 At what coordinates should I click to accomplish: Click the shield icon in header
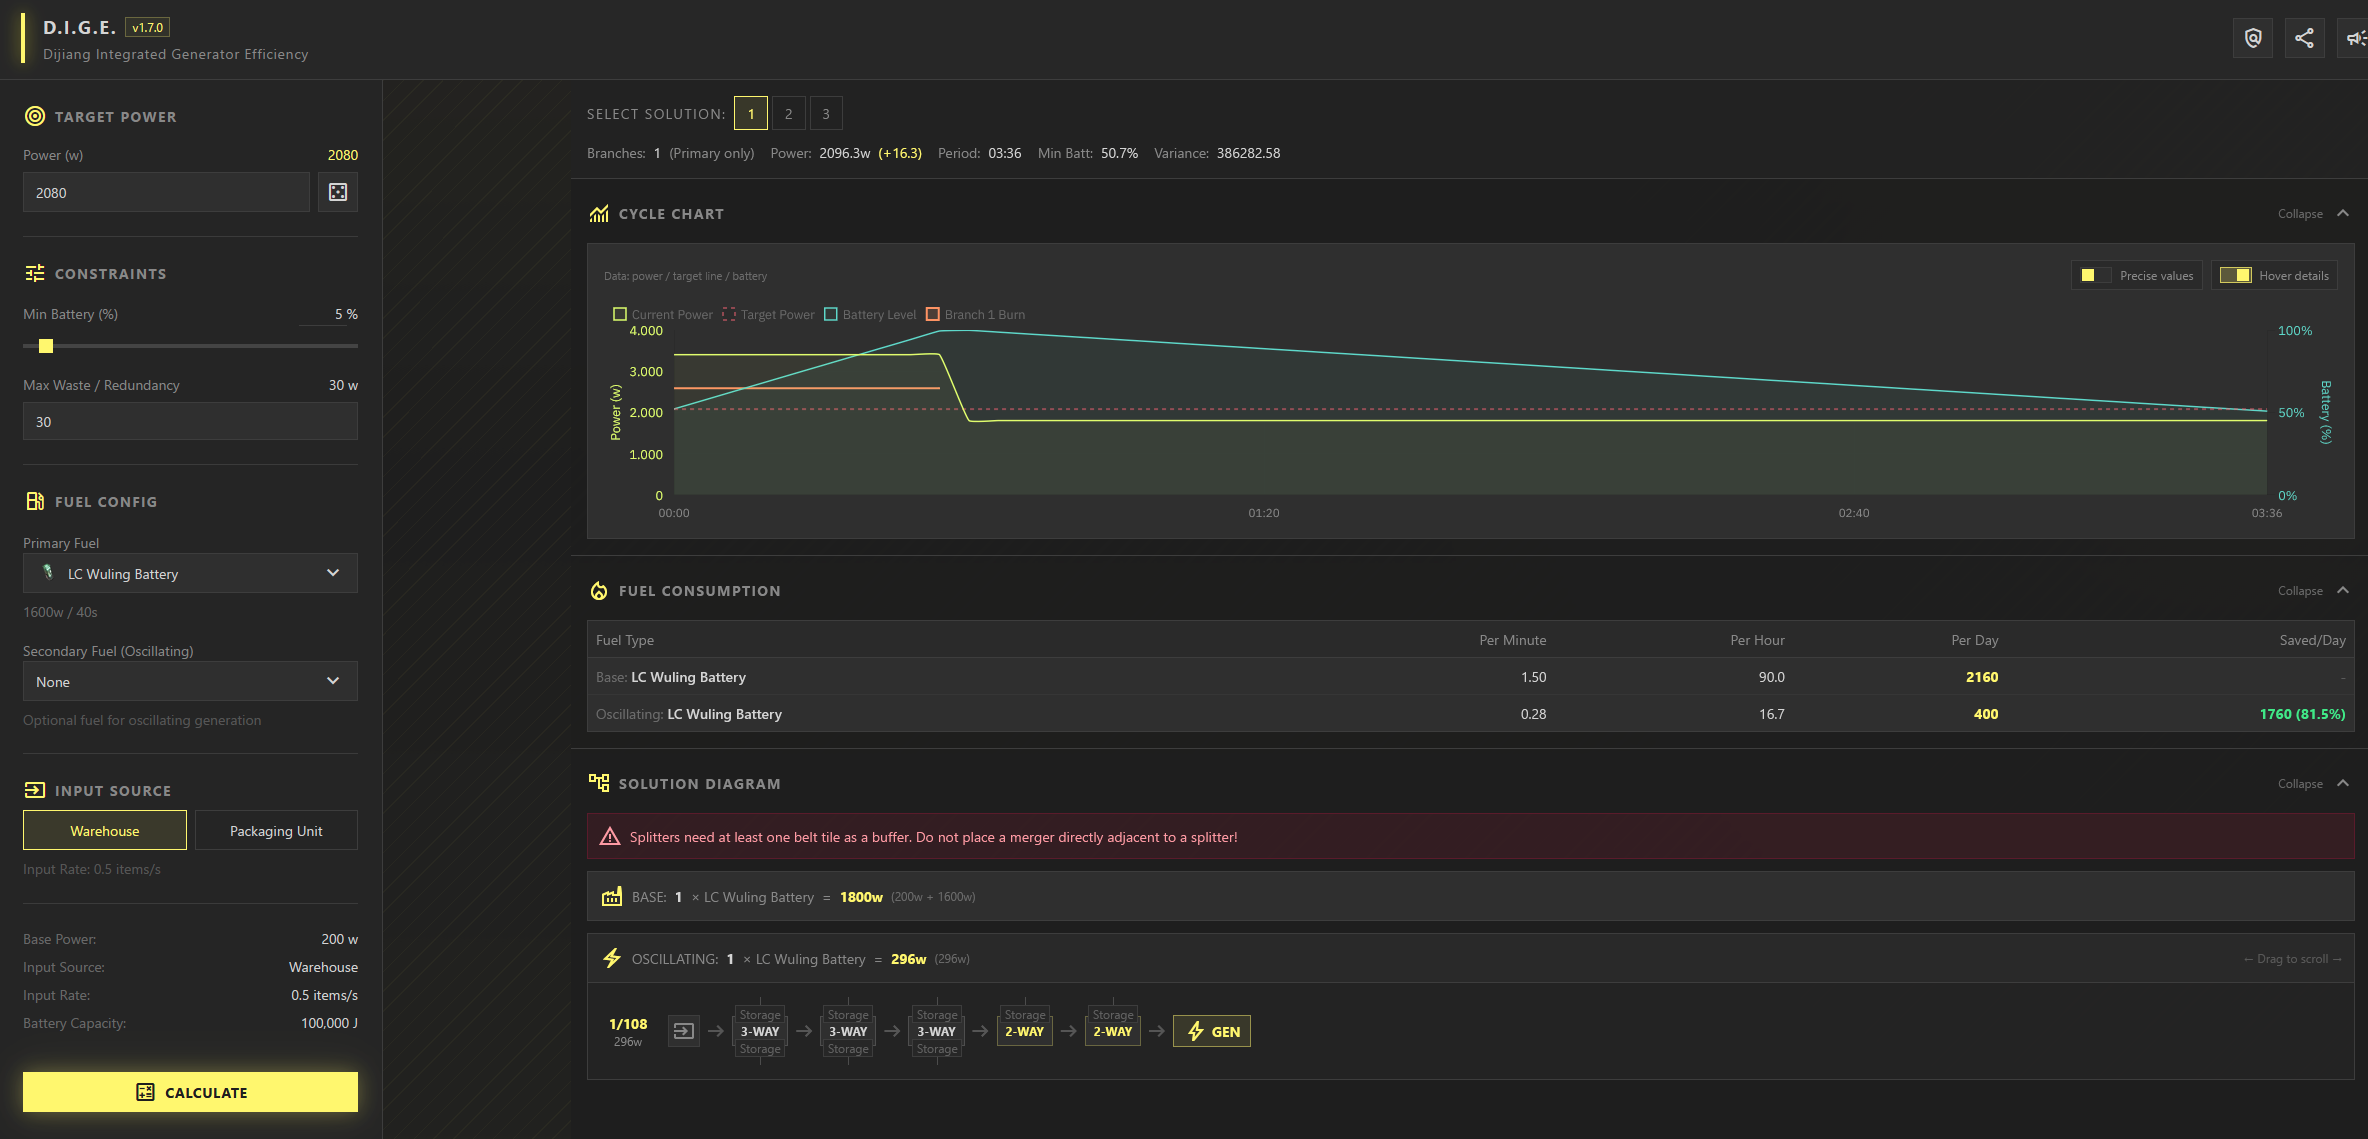[2253, 38]
